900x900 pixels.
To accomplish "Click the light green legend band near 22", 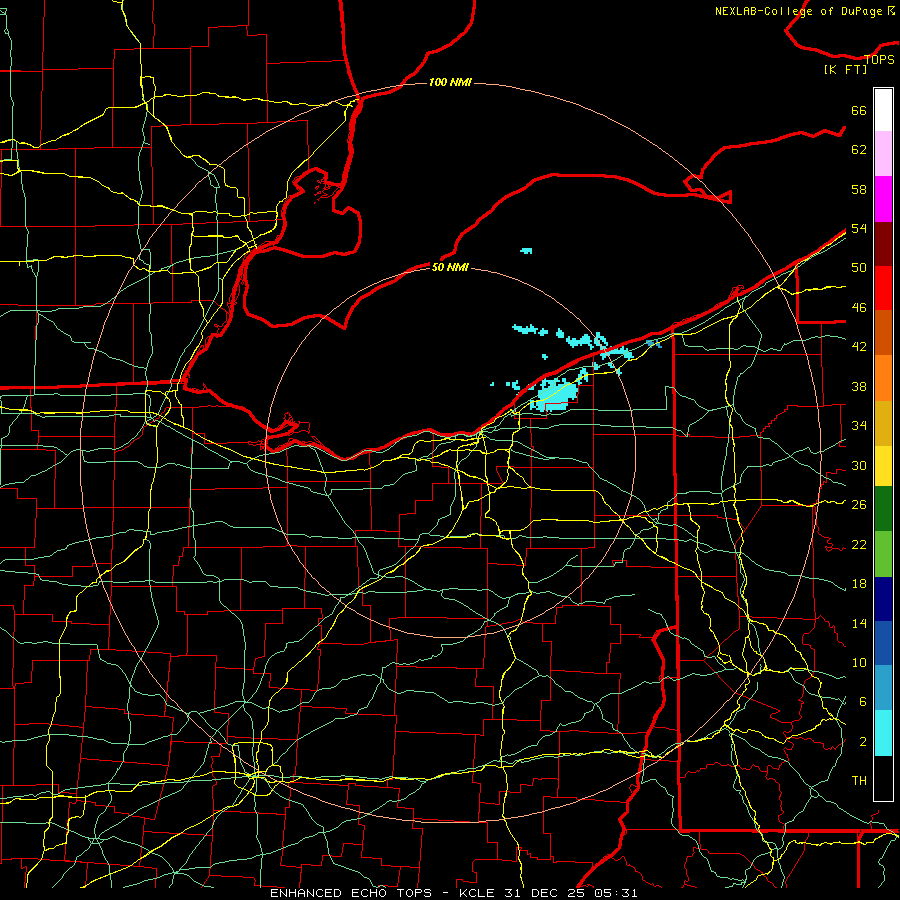I will pos(883,554).
